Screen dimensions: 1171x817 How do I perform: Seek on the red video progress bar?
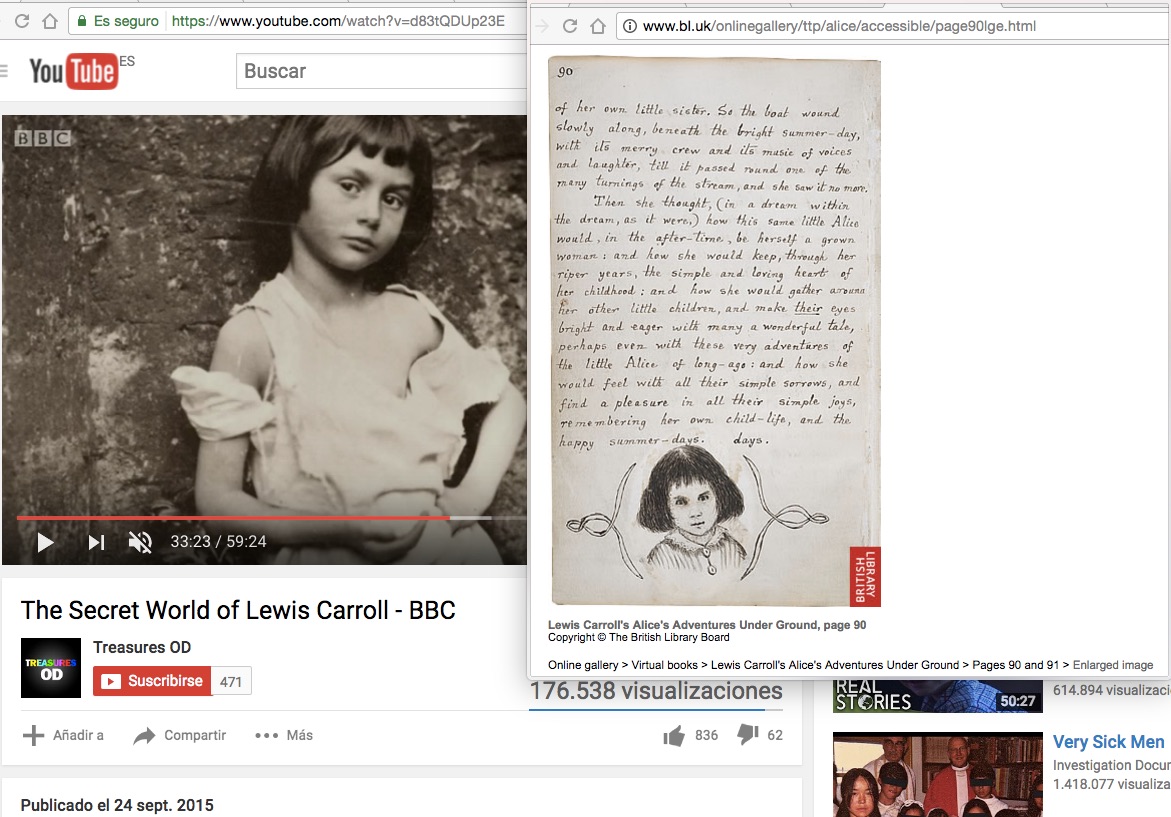point(230,518)
